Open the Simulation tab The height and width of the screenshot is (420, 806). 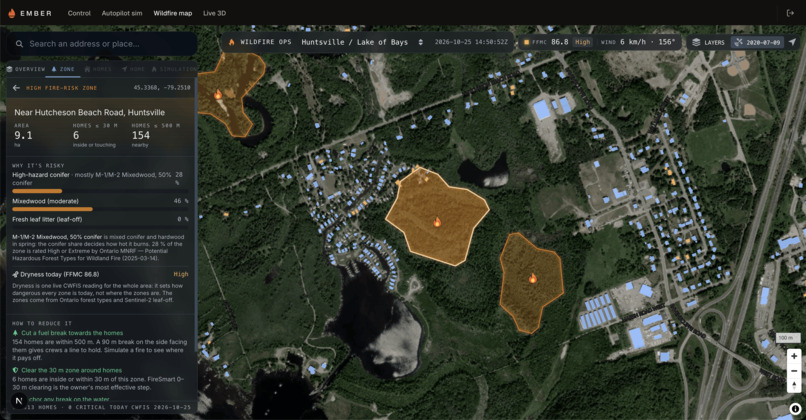pos(174,69)
